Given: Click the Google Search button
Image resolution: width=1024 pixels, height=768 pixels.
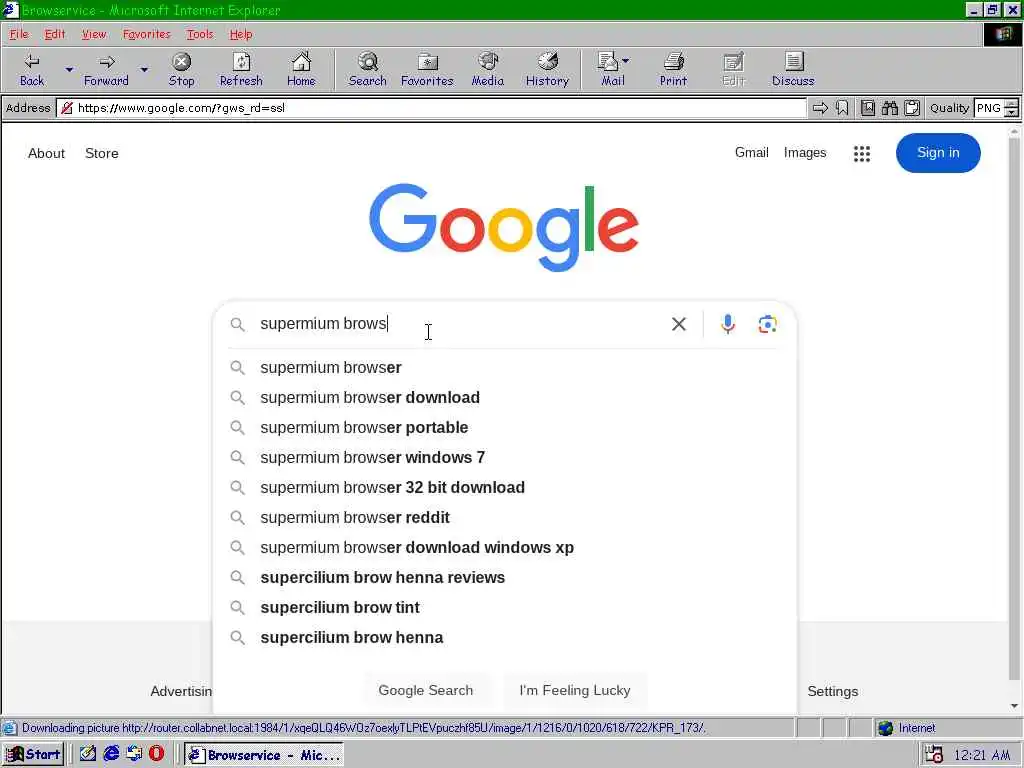Looking at the screenshot, I should [x=426, y=690].
